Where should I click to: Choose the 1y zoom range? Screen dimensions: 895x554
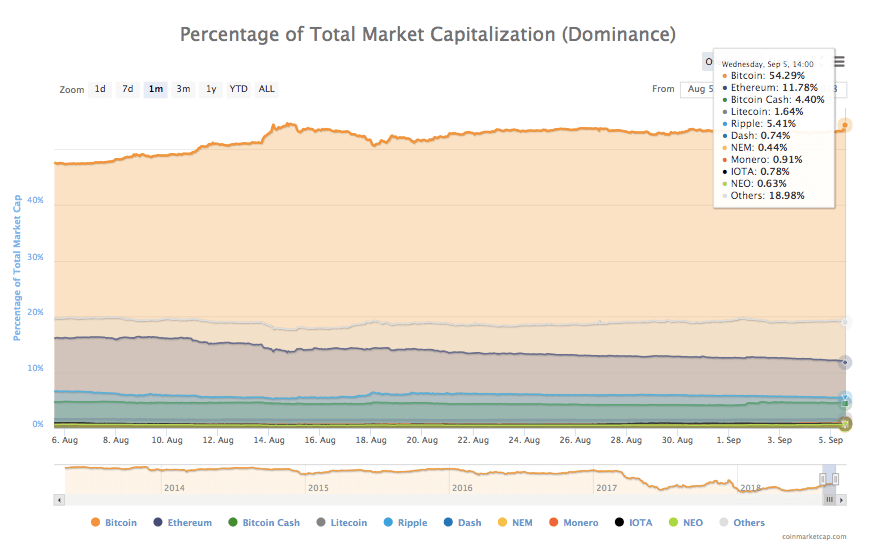click(211, 89)
